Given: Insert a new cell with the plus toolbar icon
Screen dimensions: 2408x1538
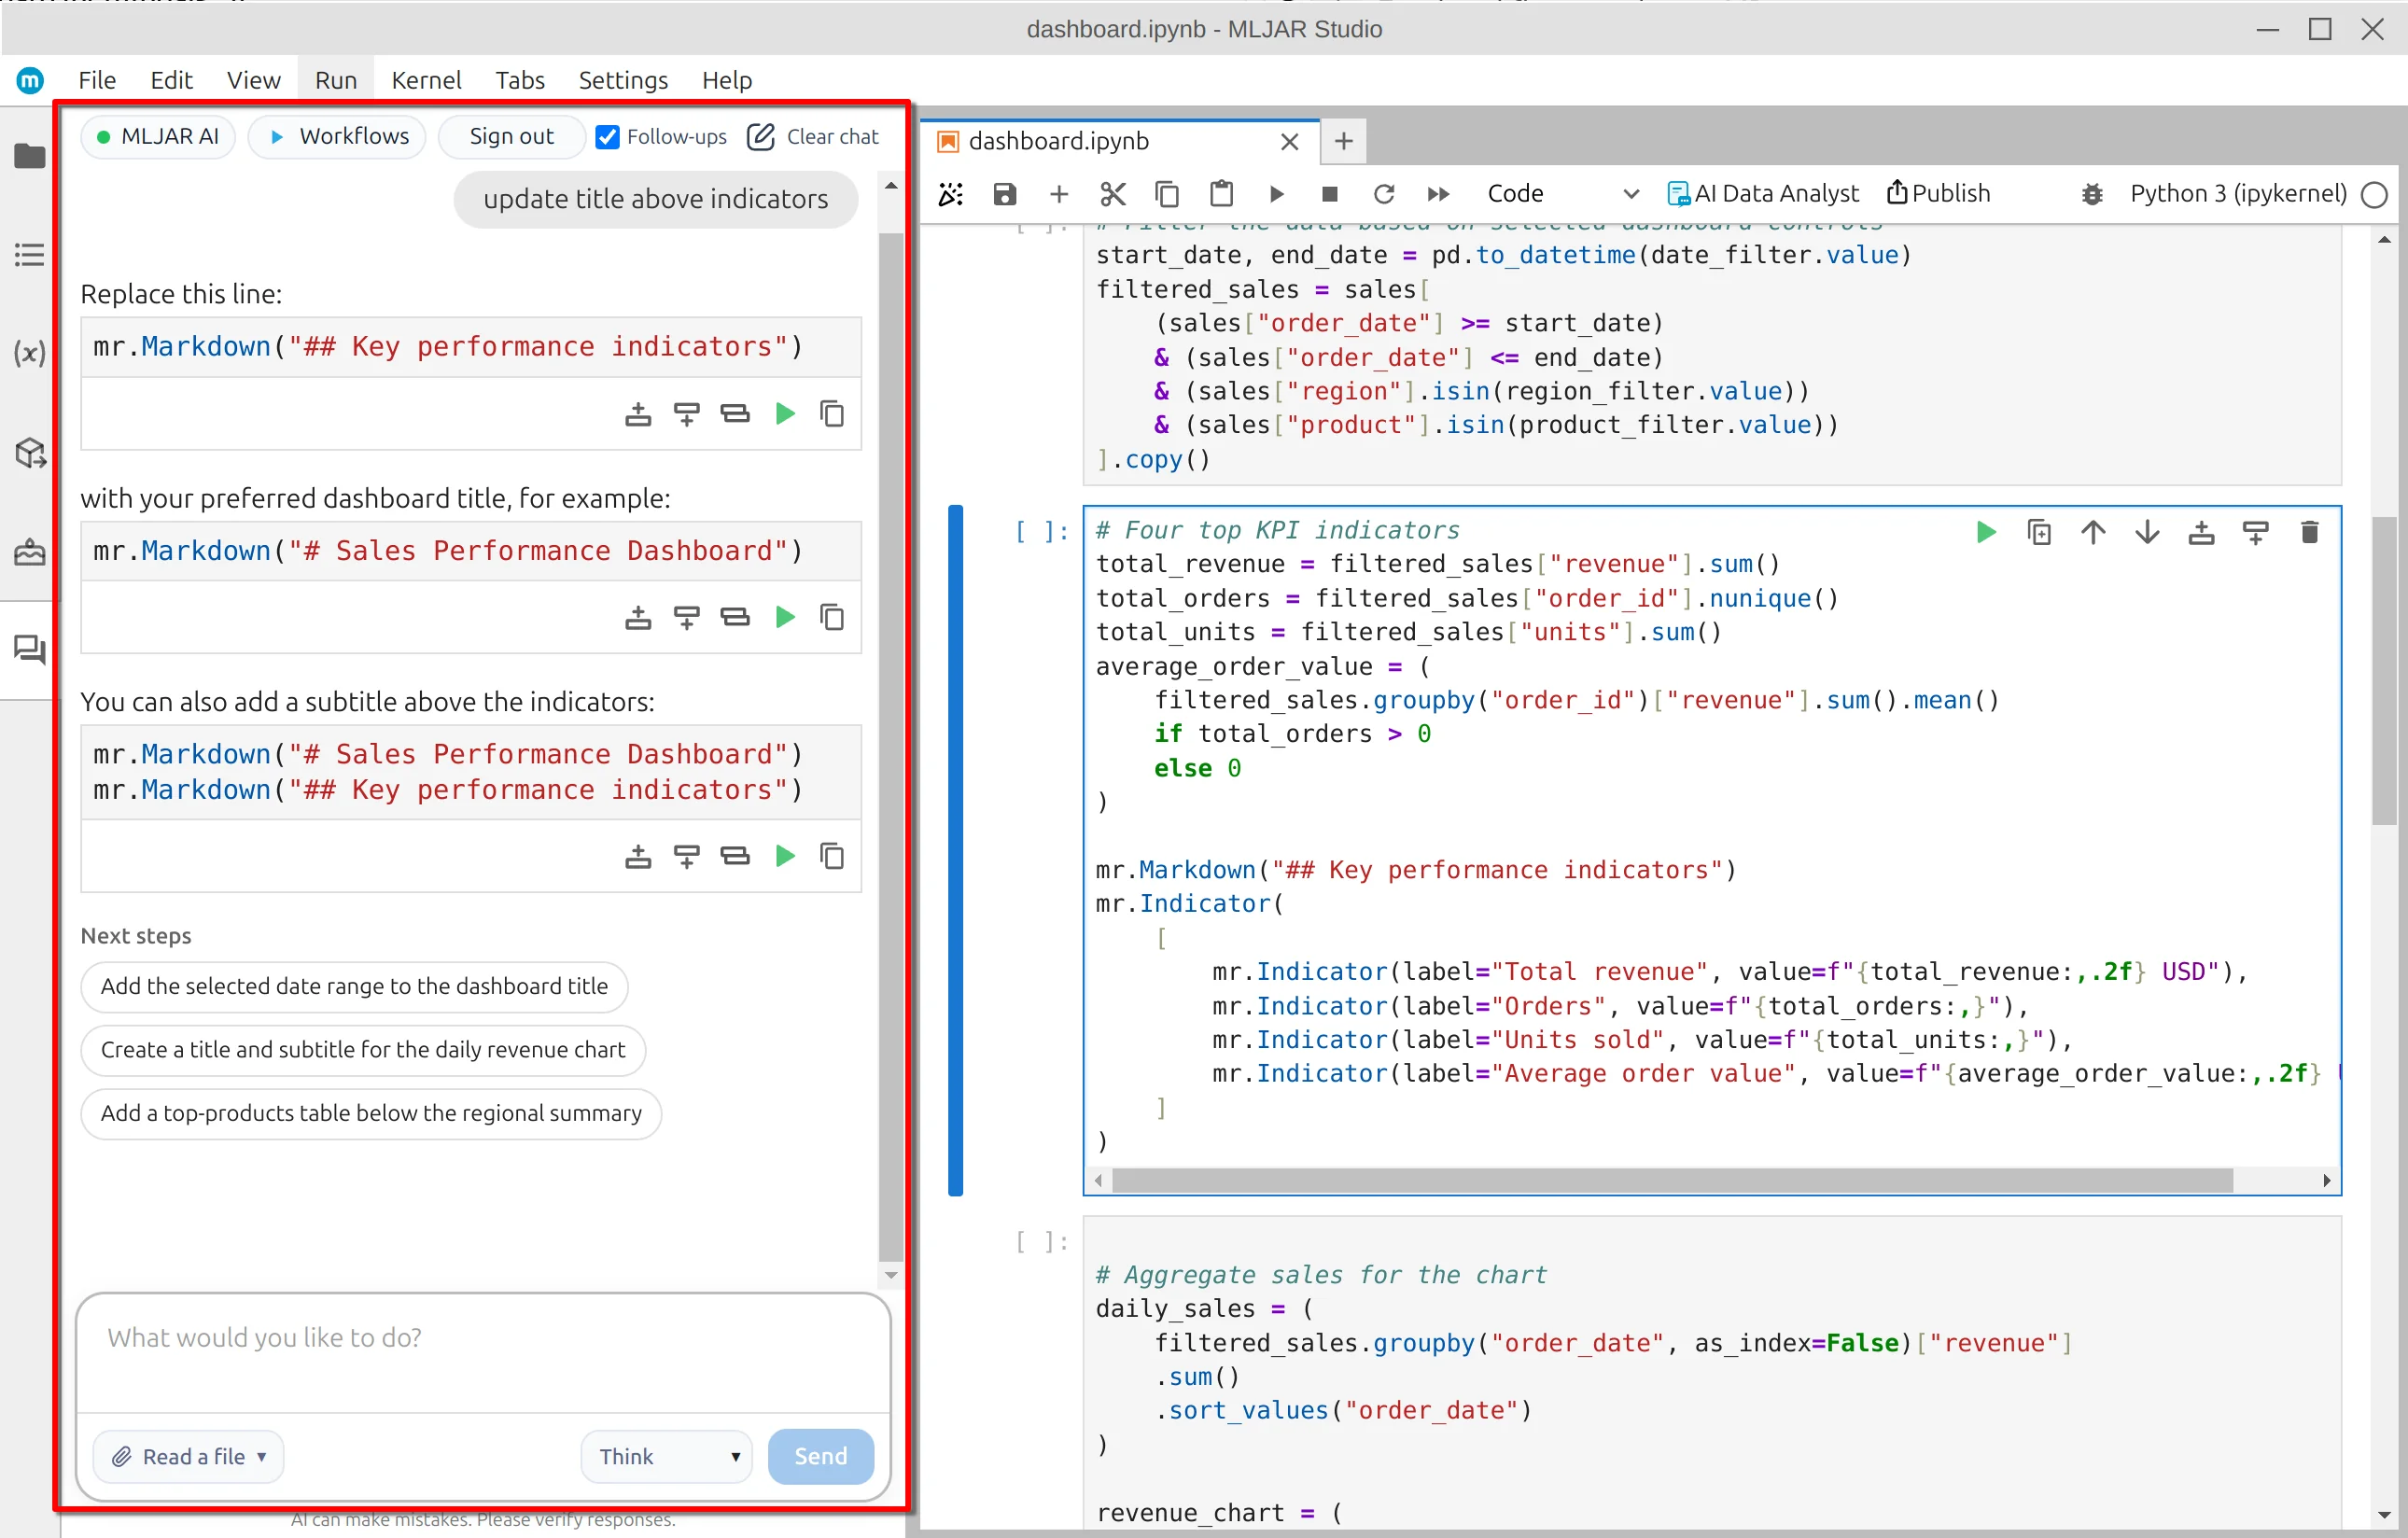Looking at the screenshot, I should pyautogui.click(x=1059, y=194).
